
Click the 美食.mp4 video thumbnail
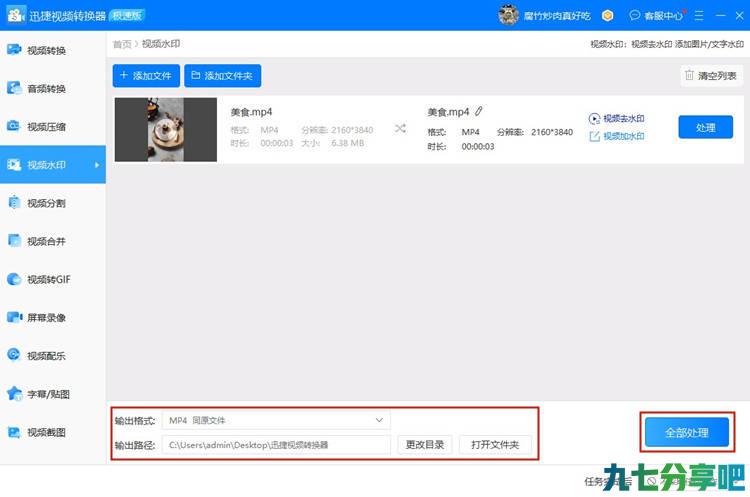165,130
